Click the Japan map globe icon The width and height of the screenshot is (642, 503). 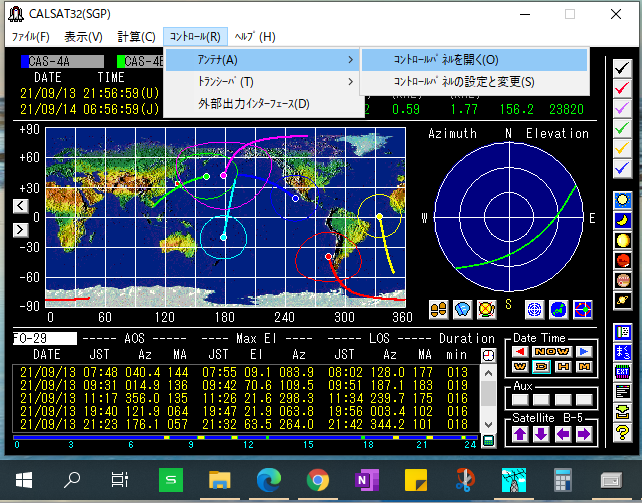coord(557,308)
